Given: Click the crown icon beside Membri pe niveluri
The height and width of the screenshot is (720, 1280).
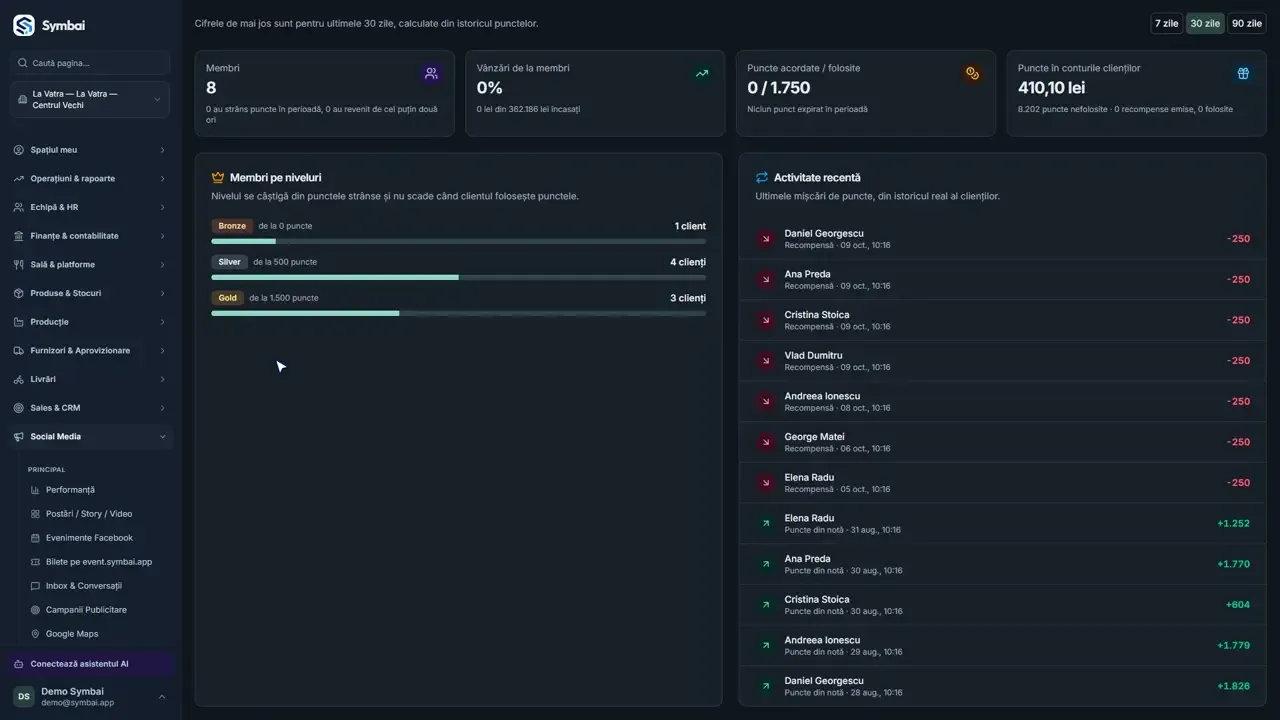Looking at the screenshot, I should click(x=218, y=178).
